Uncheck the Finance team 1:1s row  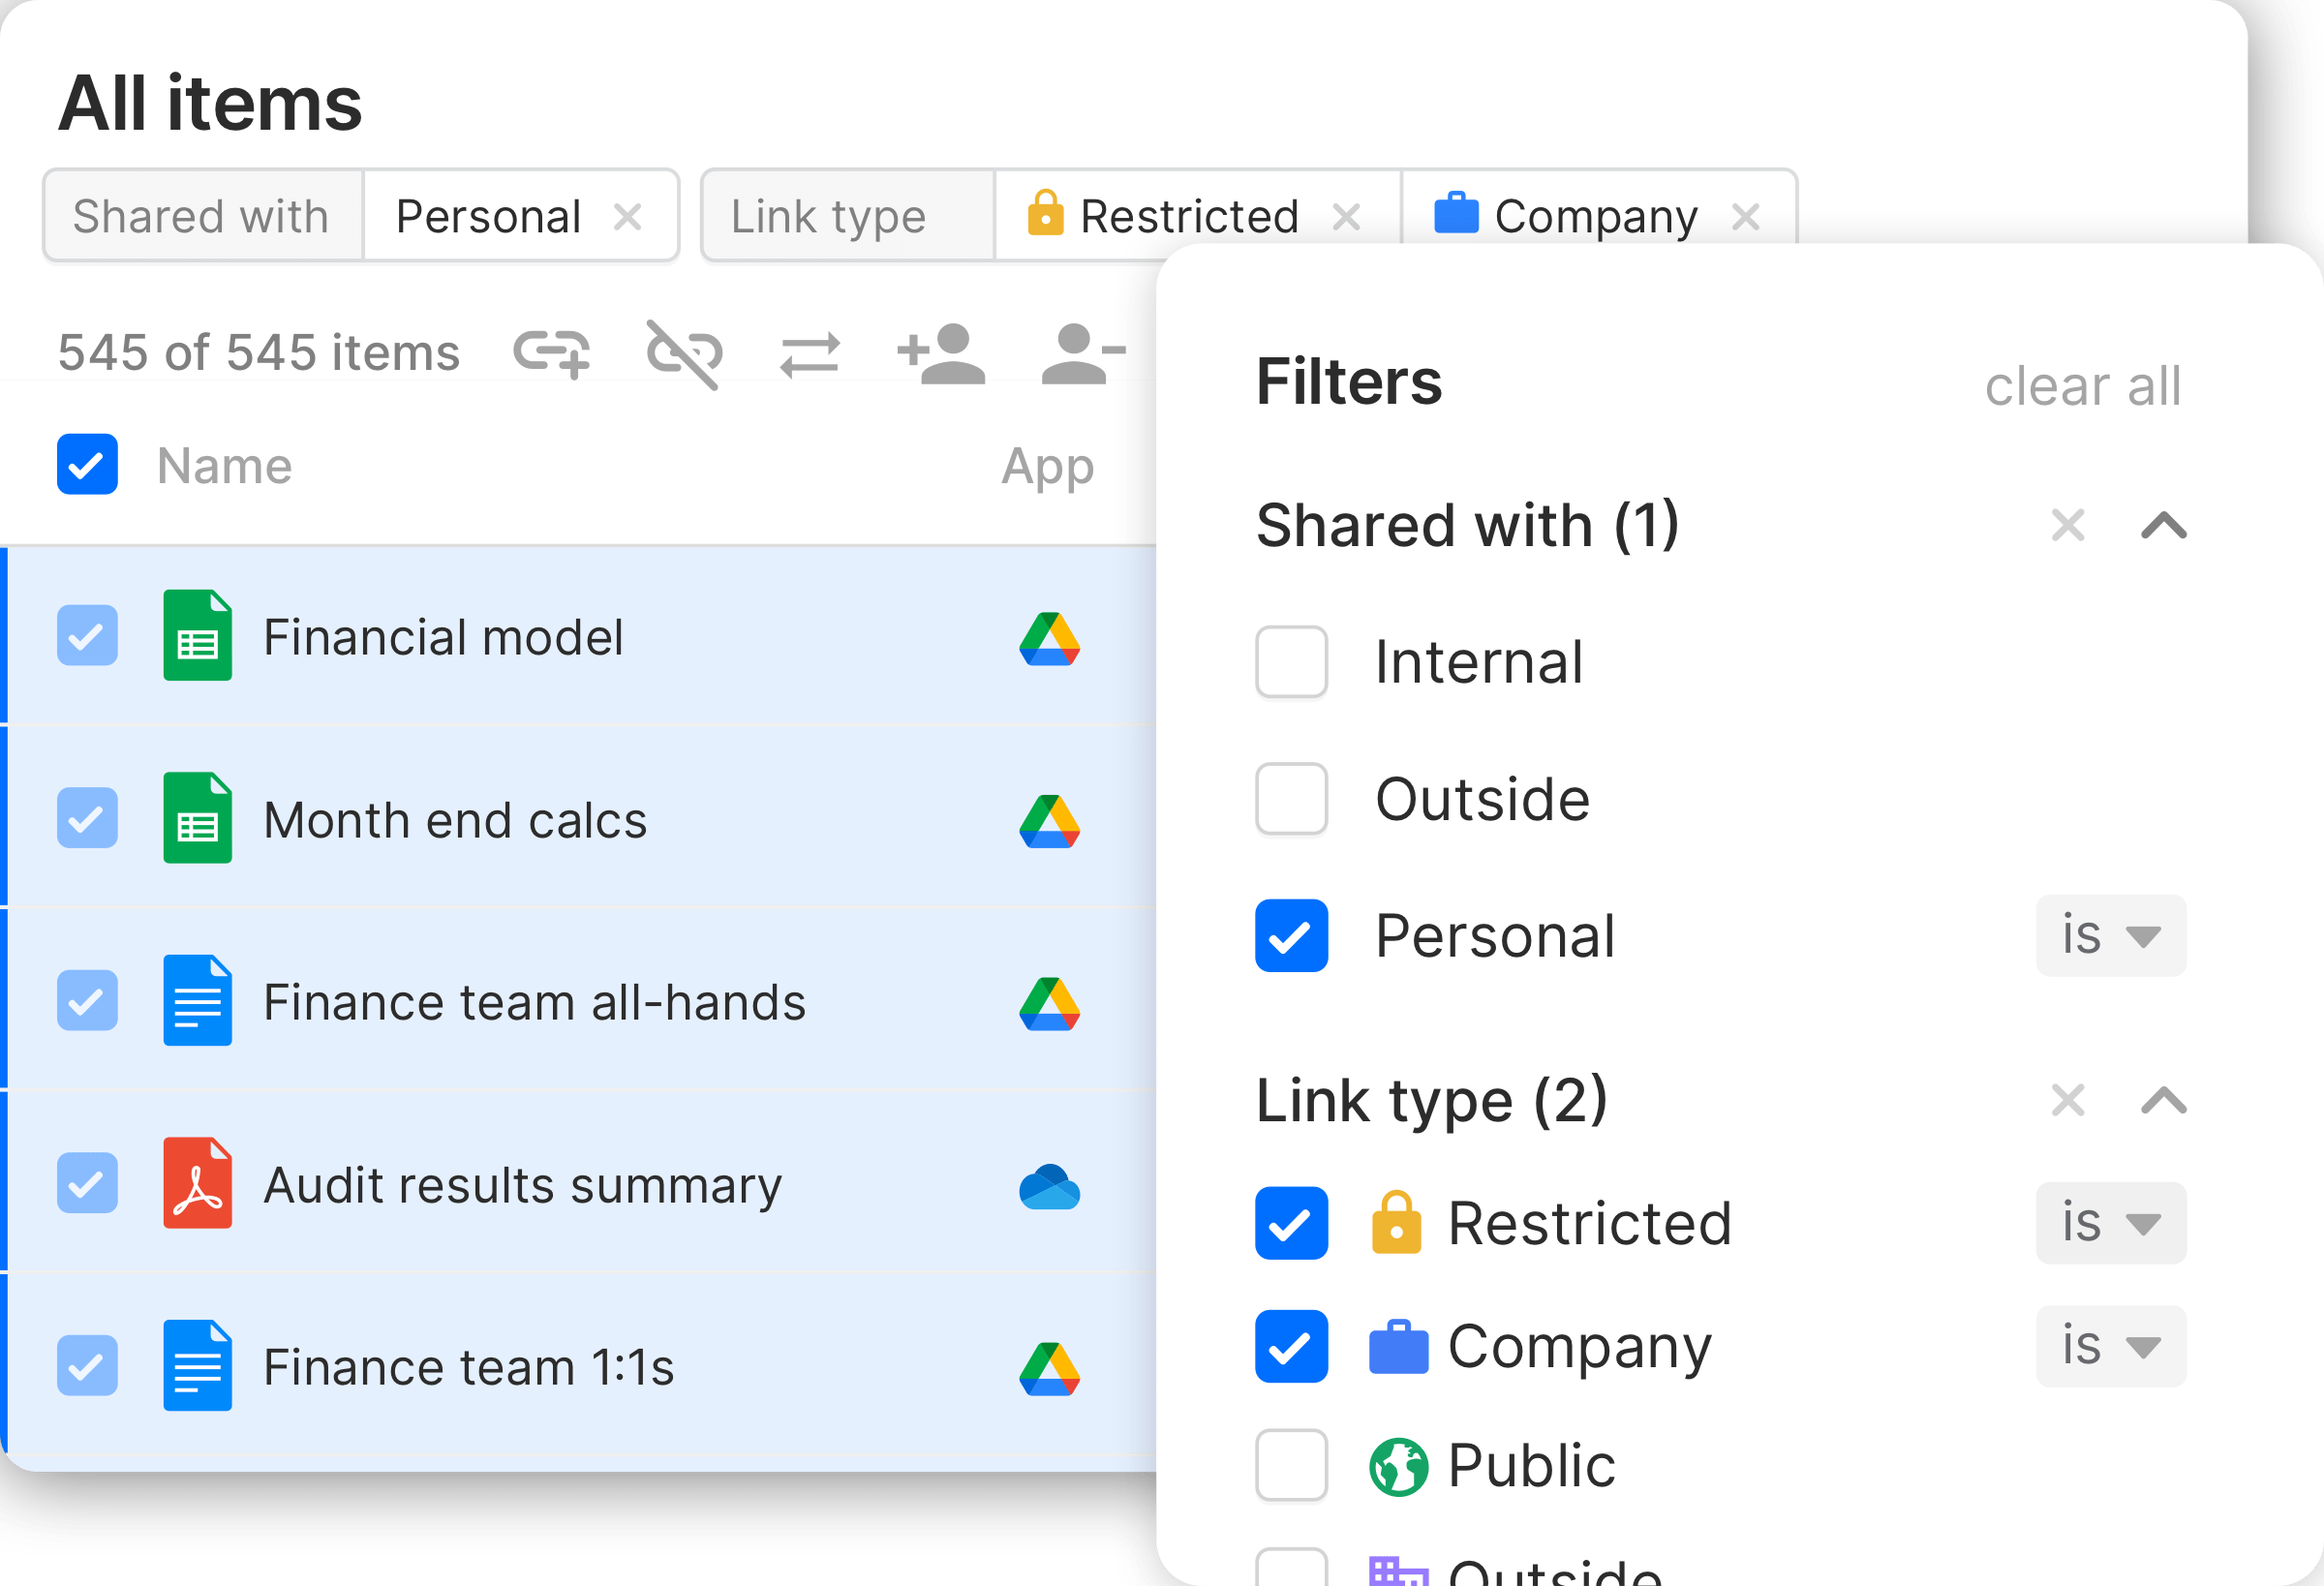87,1366
